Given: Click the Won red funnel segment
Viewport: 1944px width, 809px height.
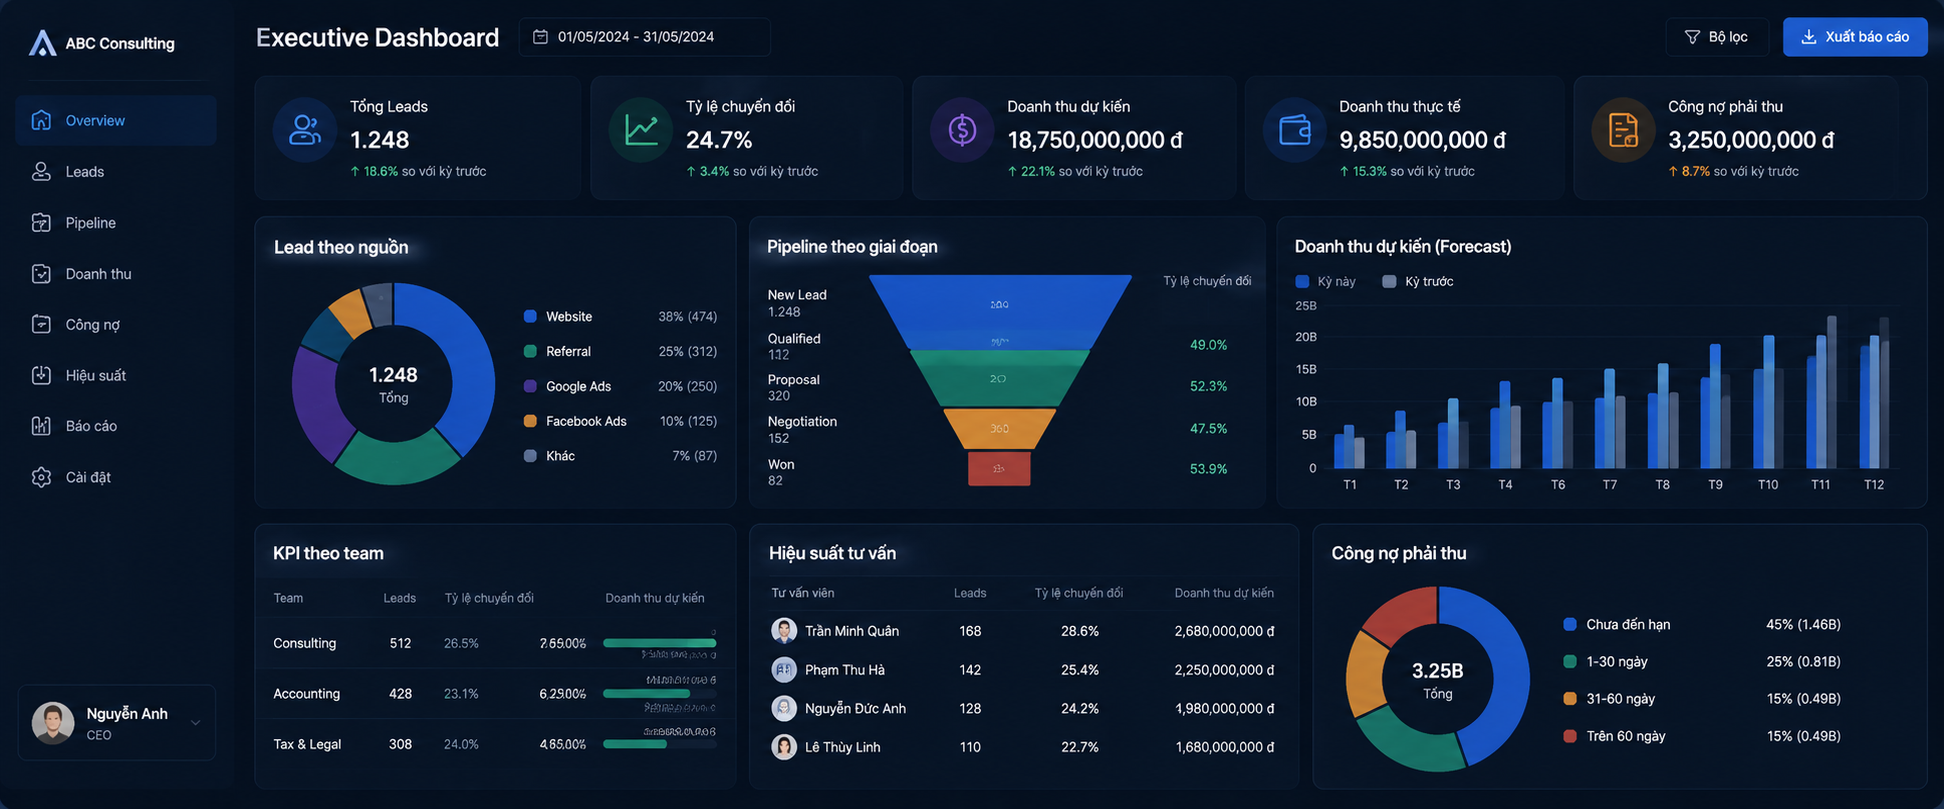Looking at the screenshot, I should point(999,468).
